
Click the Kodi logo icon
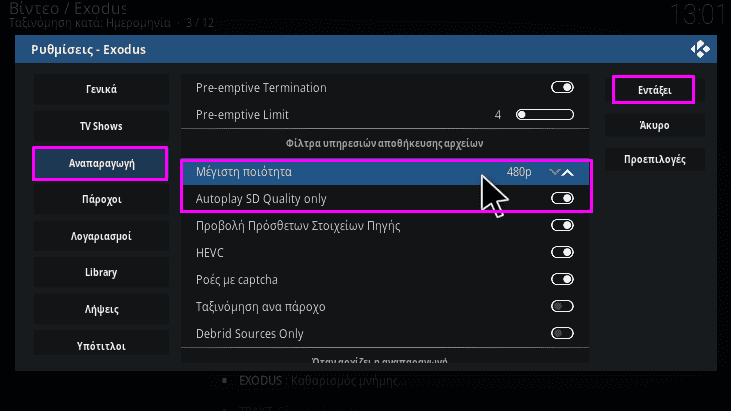(x=700, y=49)
